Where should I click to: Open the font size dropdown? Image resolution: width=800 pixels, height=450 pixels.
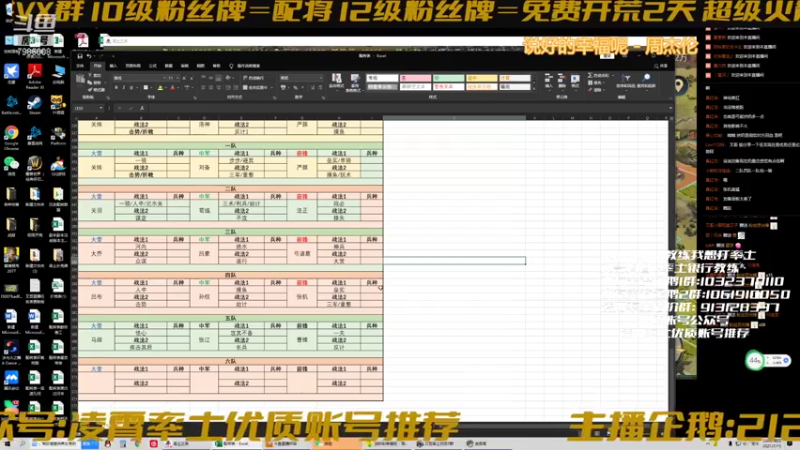point(177,78)
